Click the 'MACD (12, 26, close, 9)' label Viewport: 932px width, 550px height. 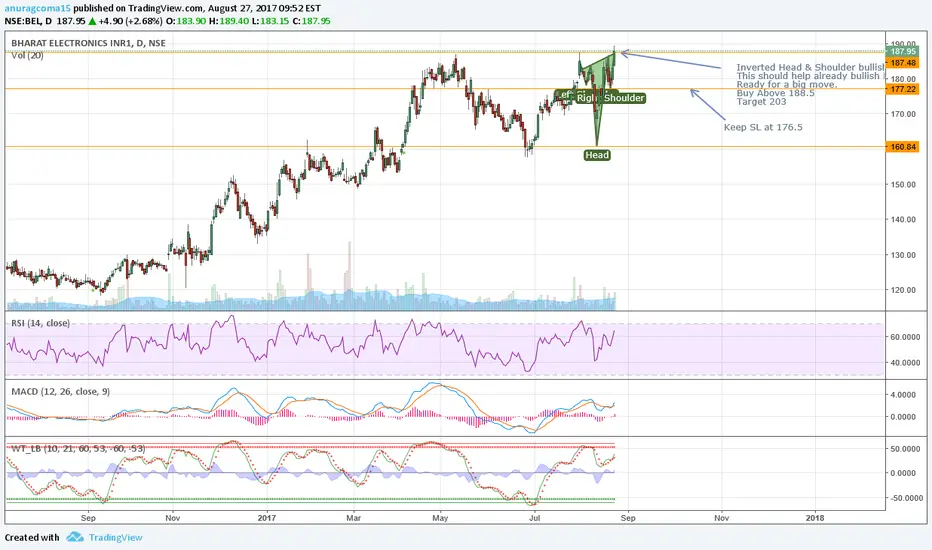pos(61,391)
